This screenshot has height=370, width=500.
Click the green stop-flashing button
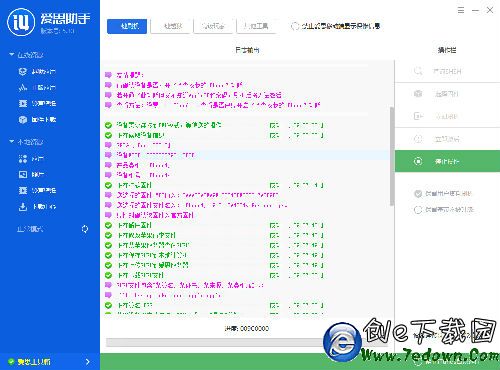pos(447,161)
